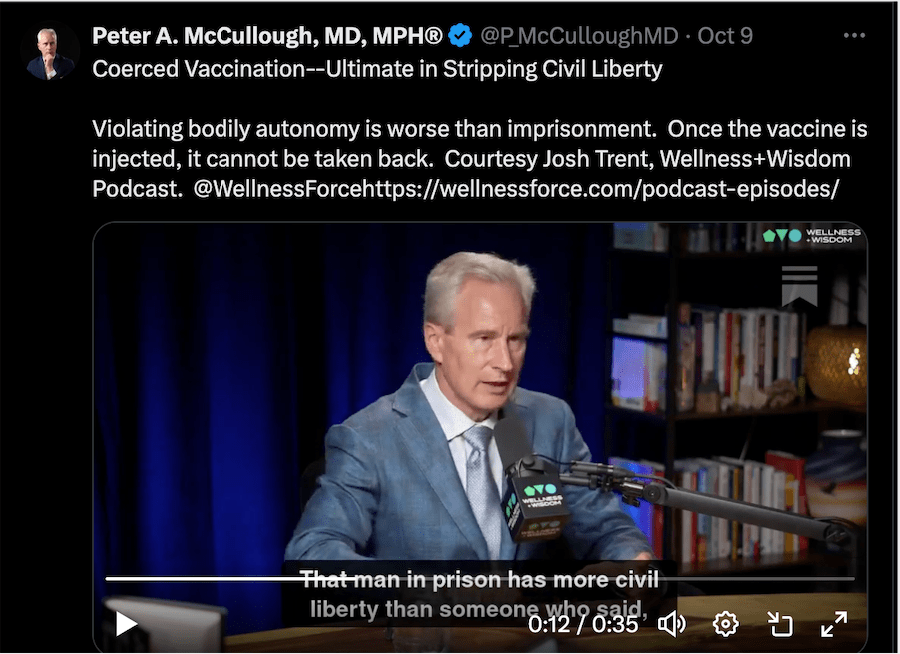Mute the video with the speaker icon
This screenshot has height=654, width=900.
(671, 624)
